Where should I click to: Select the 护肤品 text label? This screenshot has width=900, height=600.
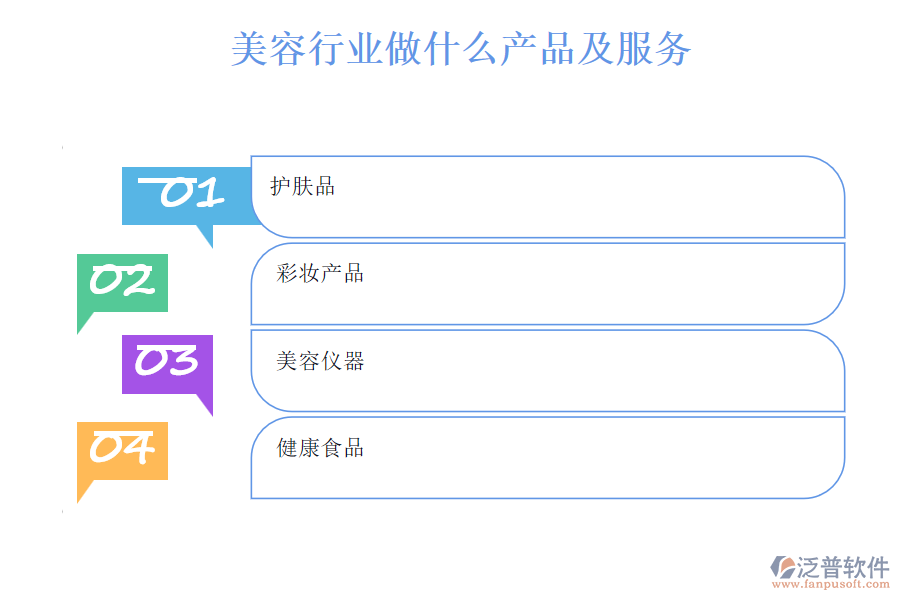click(x=302, y=186)
